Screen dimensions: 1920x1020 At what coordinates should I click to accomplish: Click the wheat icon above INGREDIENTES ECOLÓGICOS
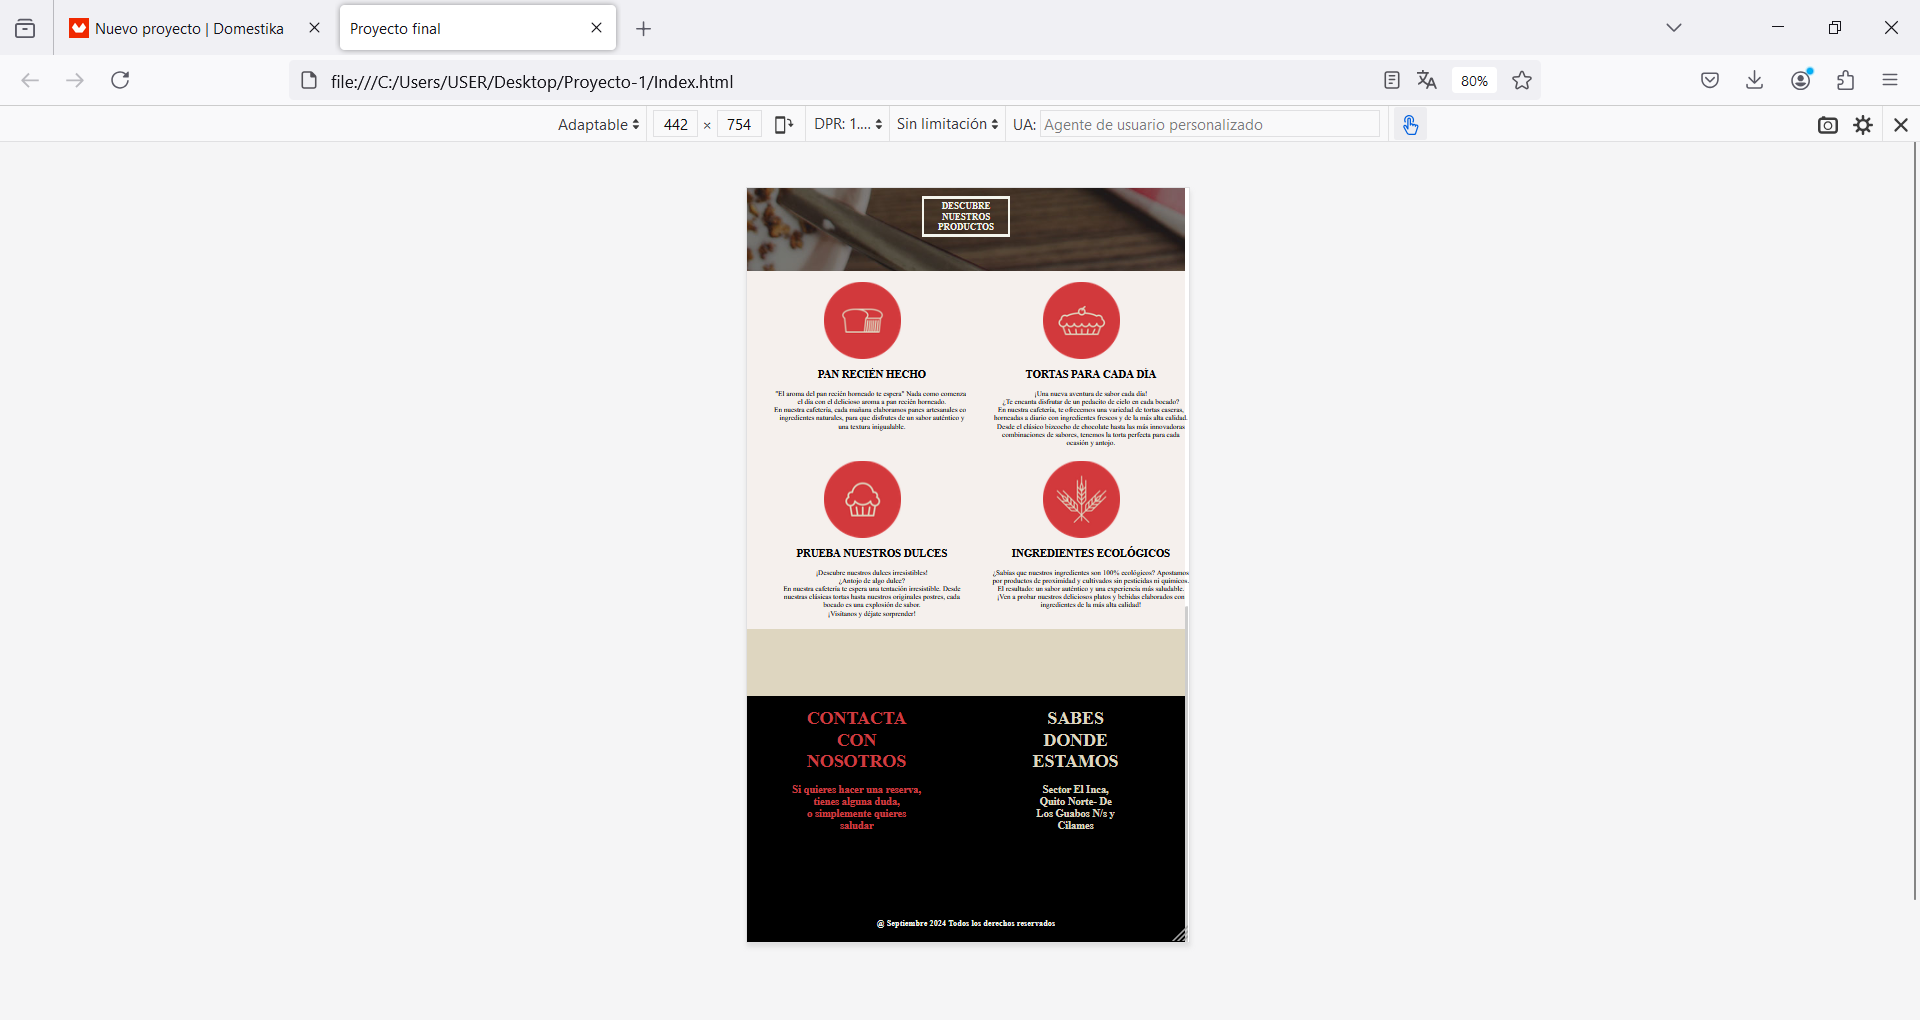pos(1081,499)
